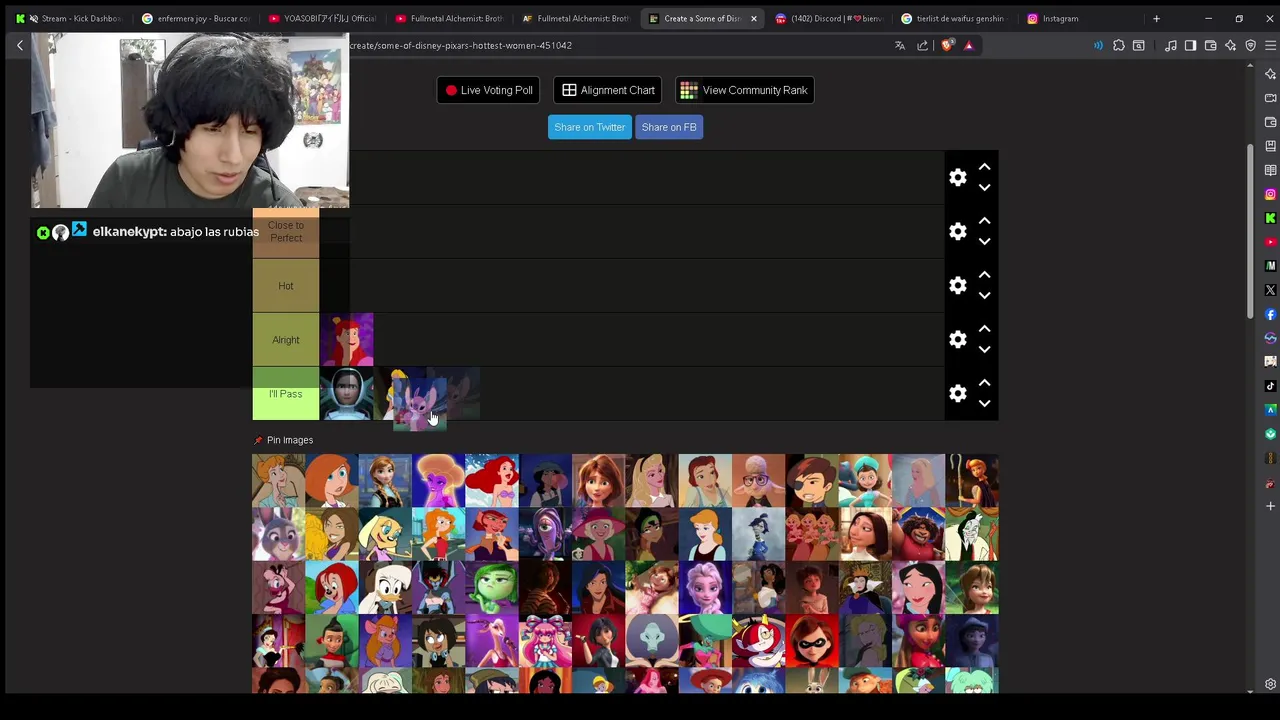Select the Hot tier label
The image size is (1280, 720).
point(286,286)
